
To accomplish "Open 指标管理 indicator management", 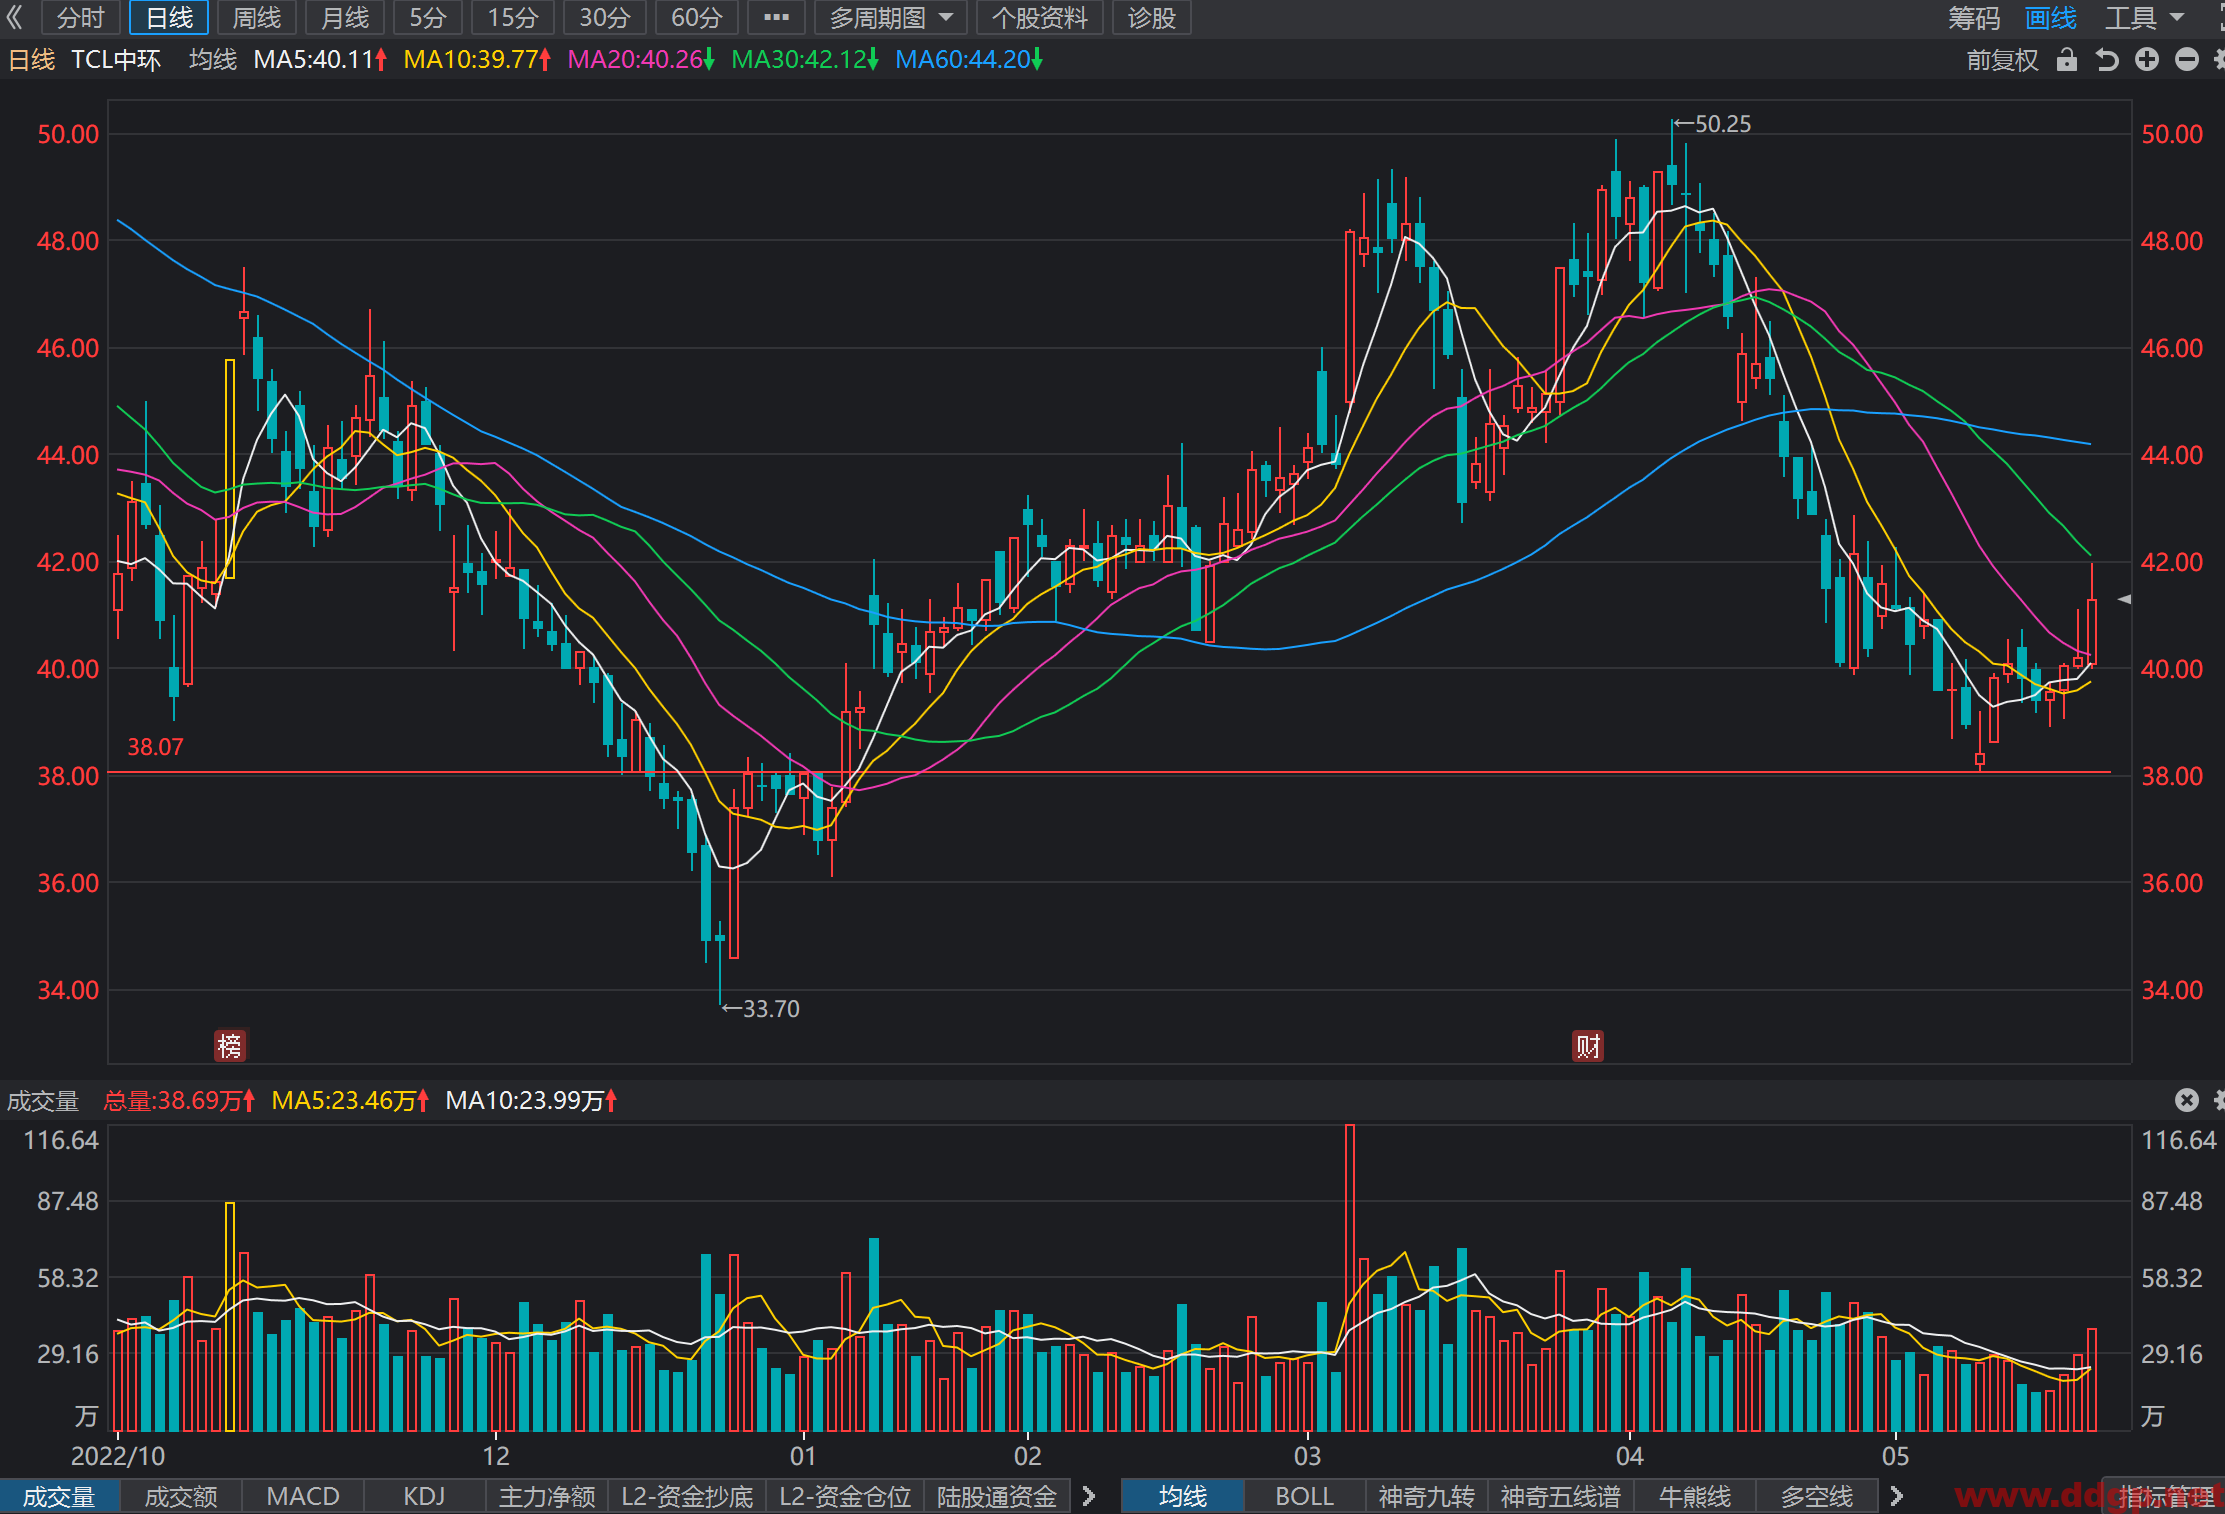I will pos(2165,1496).
